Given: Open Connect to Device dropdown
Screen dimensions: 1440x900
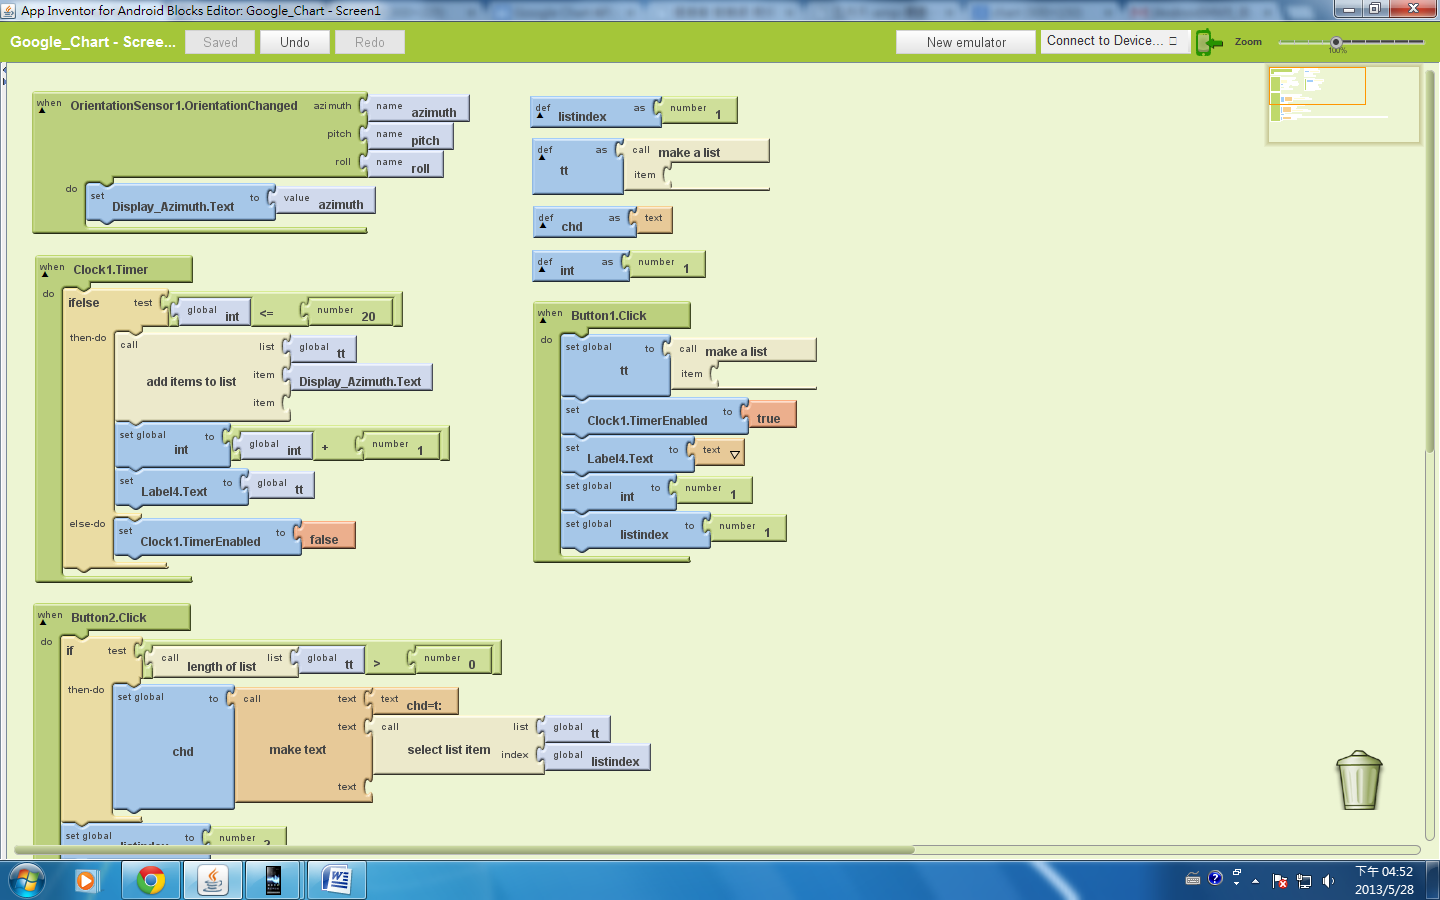Looking at the screenshot, I should point(1114,41).
